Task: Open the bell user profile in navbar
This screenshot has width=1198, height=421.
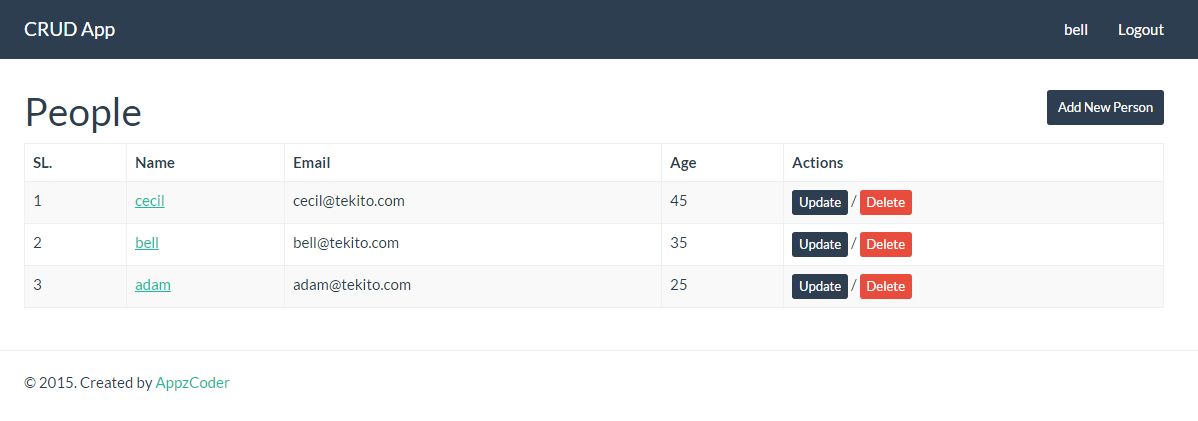Action: 1076,30
